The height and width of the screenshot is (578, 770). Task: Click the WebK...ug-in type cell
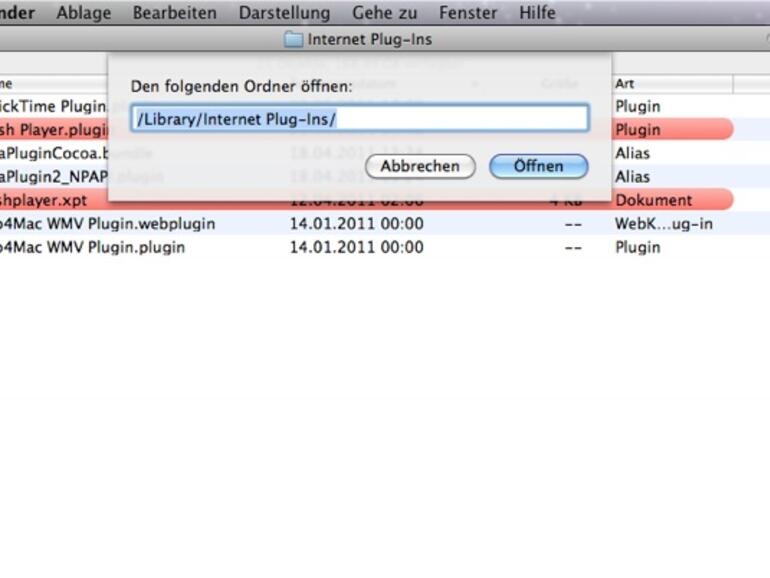[x=663, y=224]
